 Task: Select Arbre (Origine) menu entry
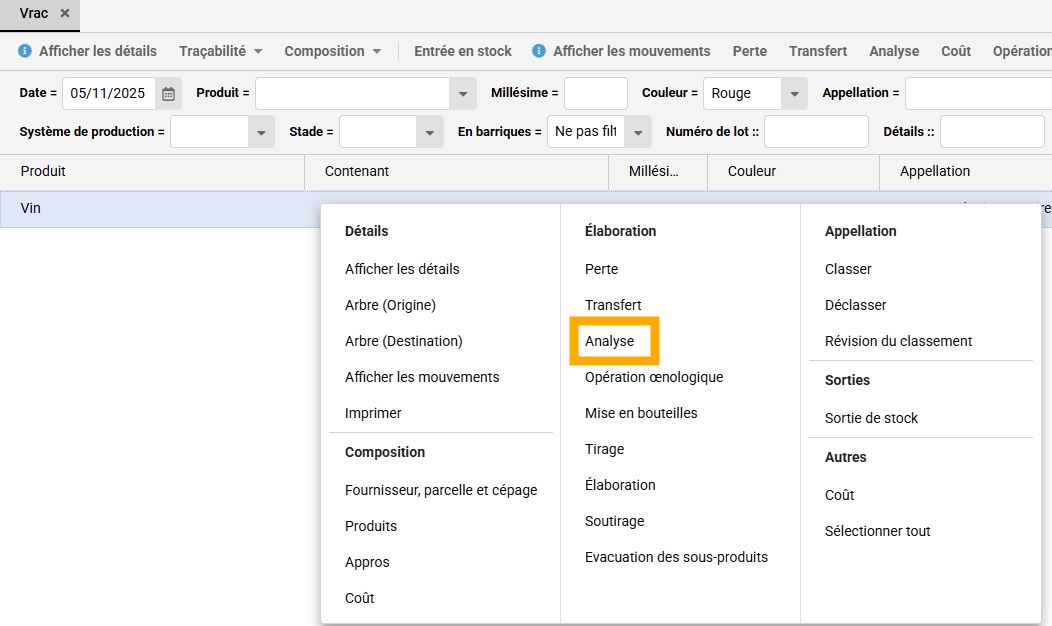[390, 305]
